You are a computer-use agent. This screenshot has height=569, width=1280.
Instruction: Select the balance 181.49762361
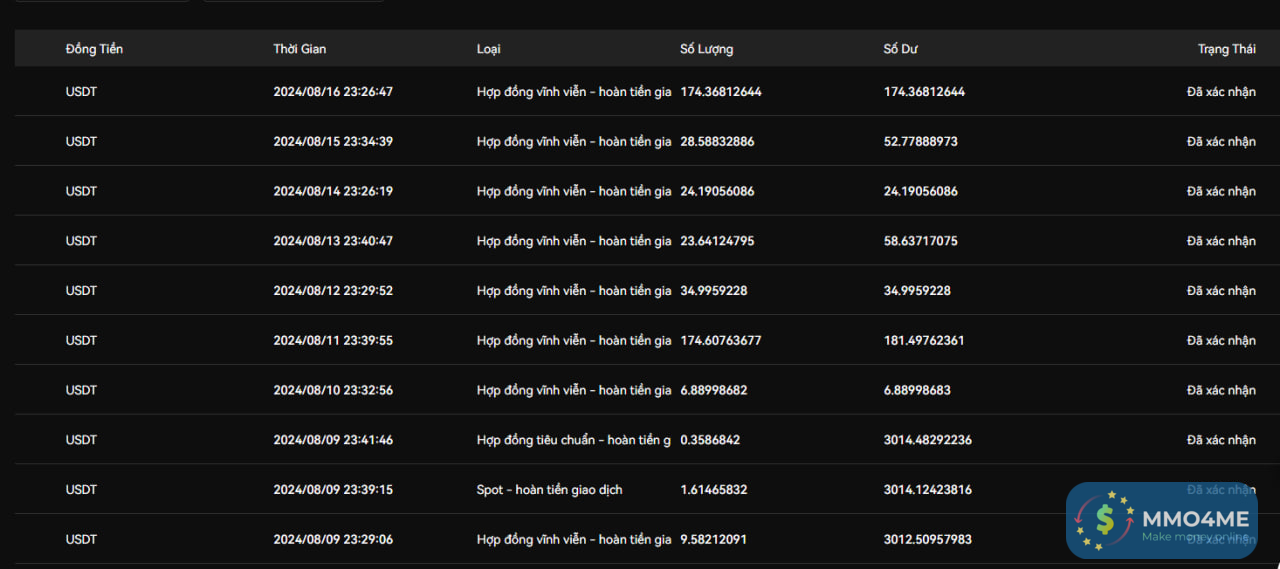click(x=924, y=341)
